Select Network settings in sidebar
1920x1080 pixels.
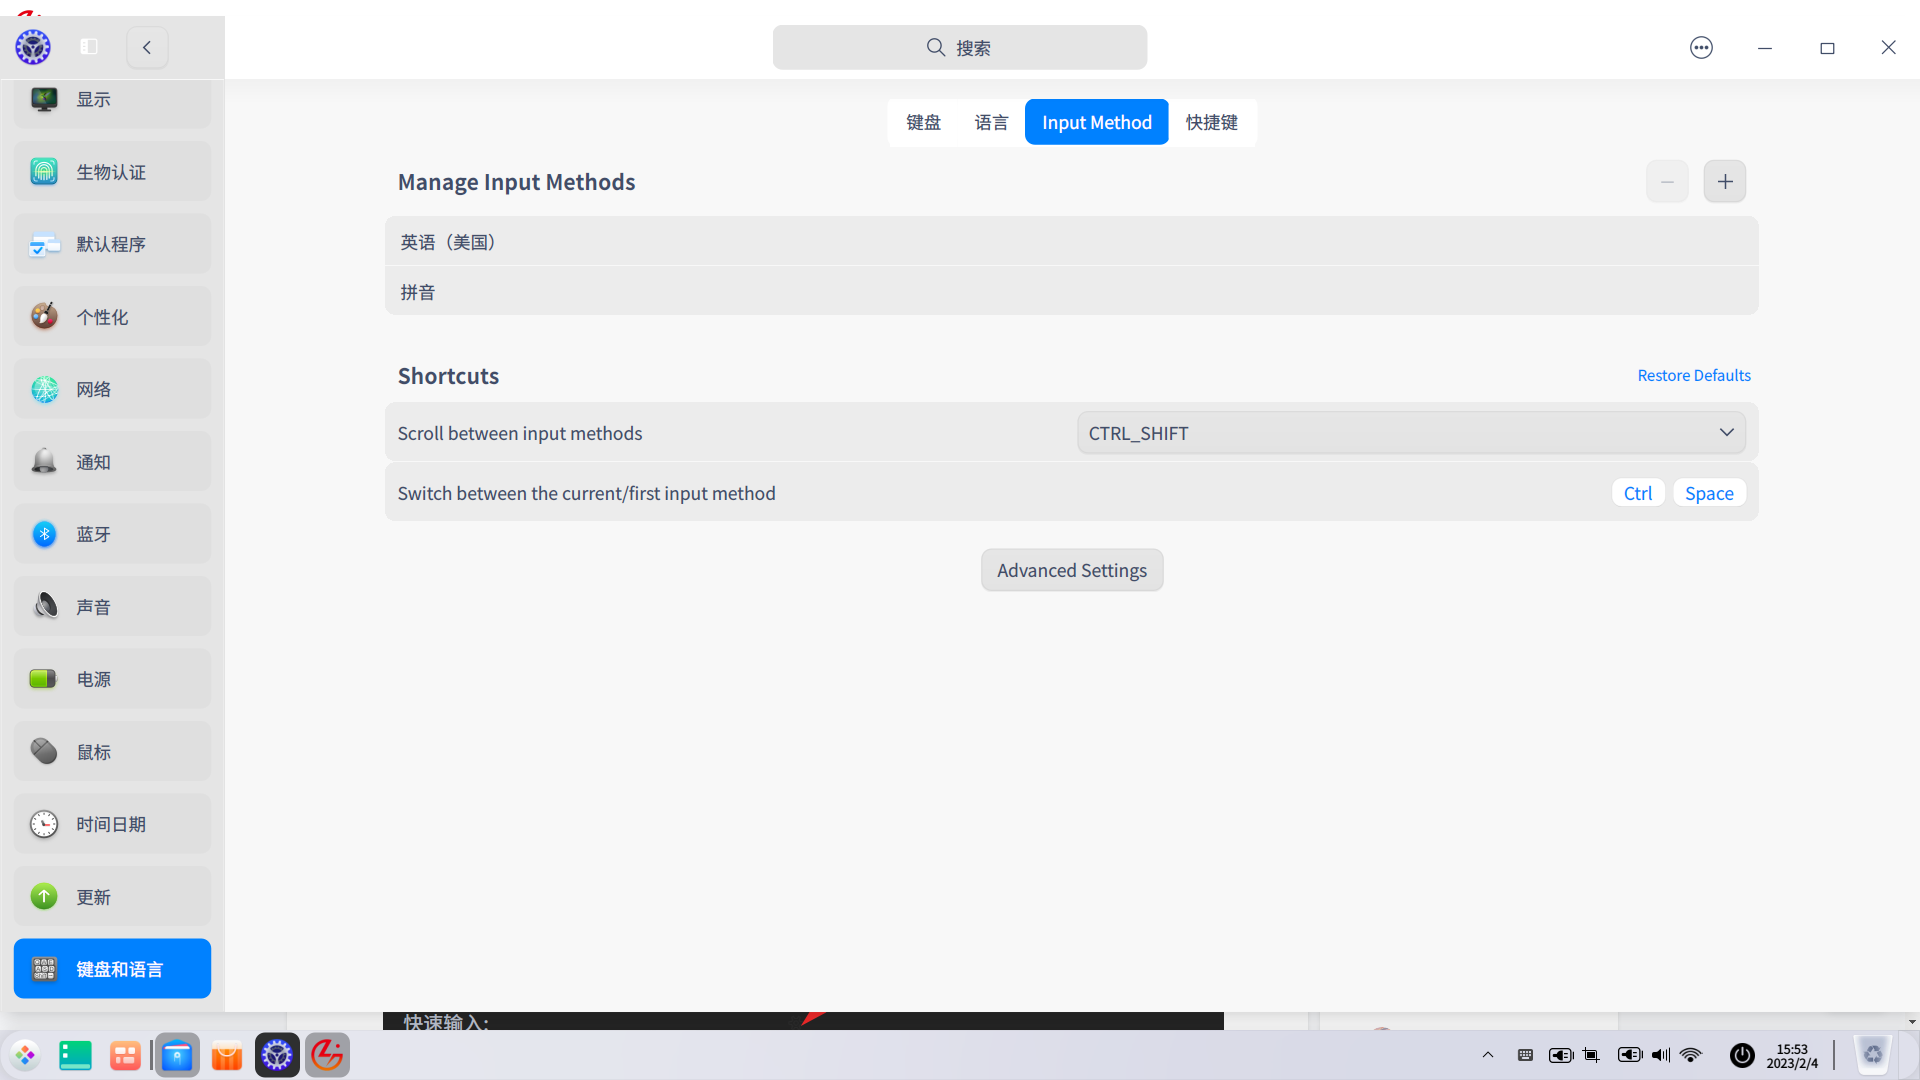112,389
